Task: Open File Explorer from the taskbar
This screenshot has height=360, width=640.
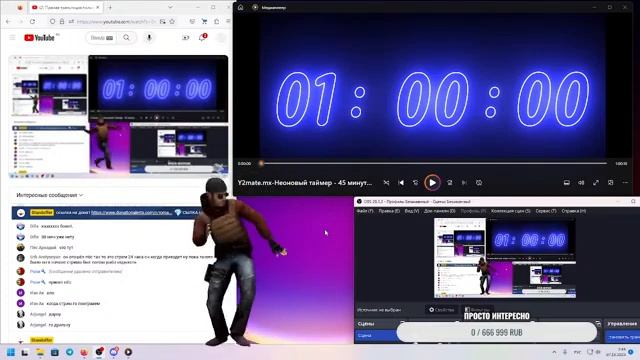Action: (40, 352)
